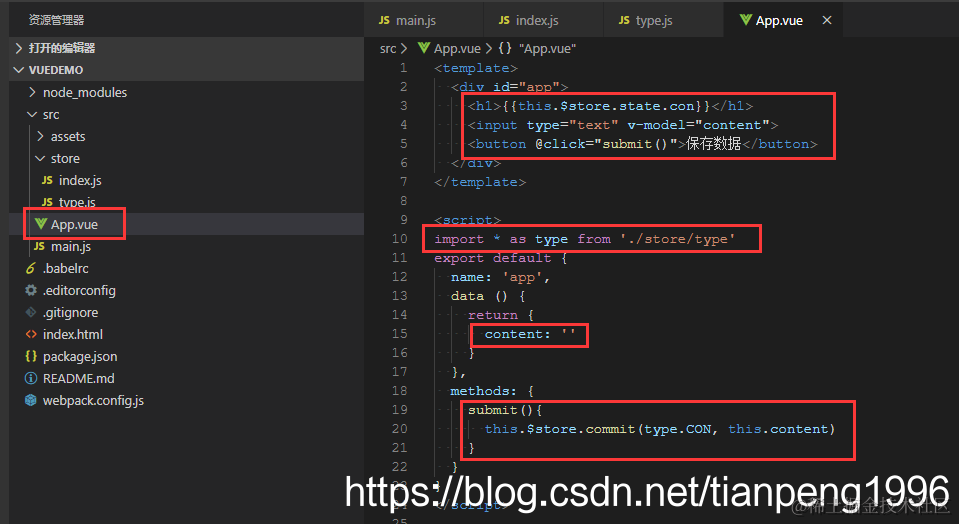Click the name: 'app' line

[501, 277]
